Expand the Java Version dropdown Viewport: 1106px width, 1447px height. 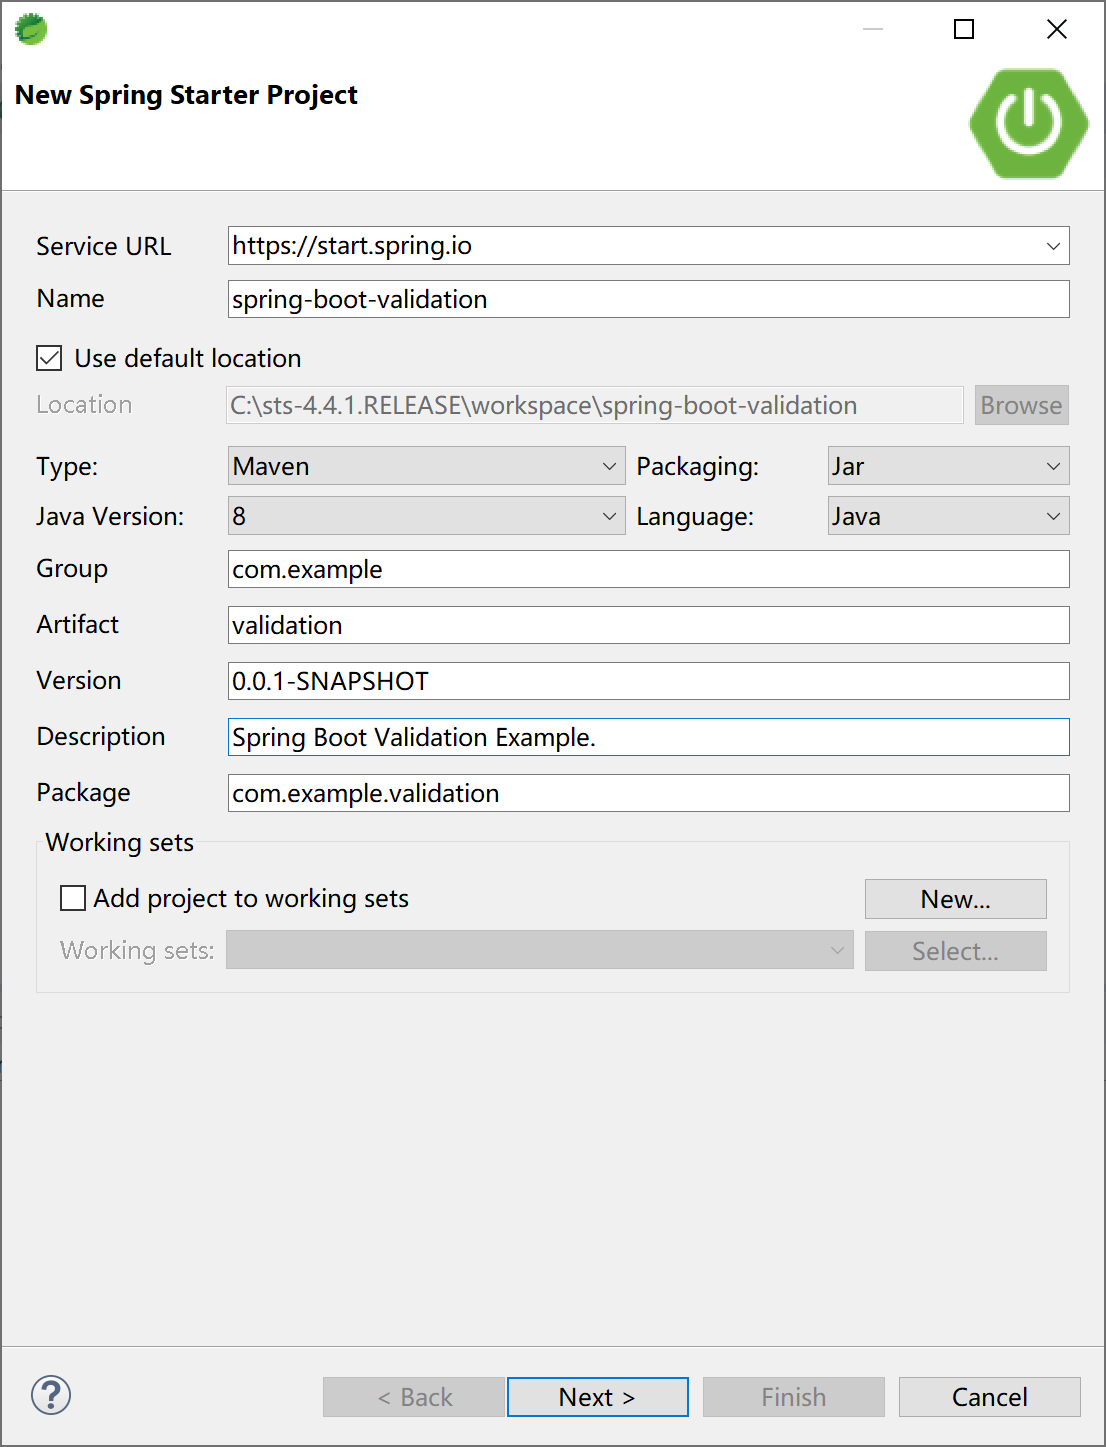point(426,516)
